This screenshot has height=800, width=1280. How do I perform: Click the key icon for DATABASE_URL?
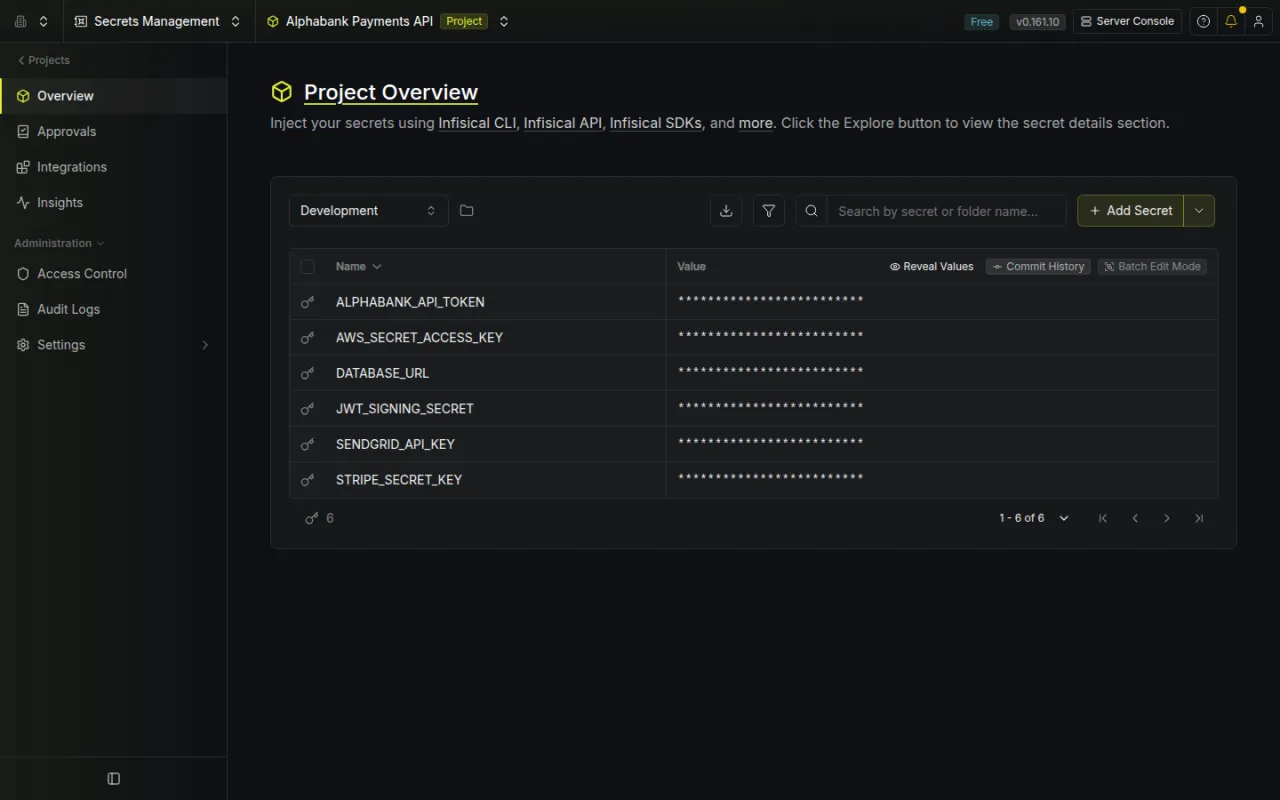[308, 373]
